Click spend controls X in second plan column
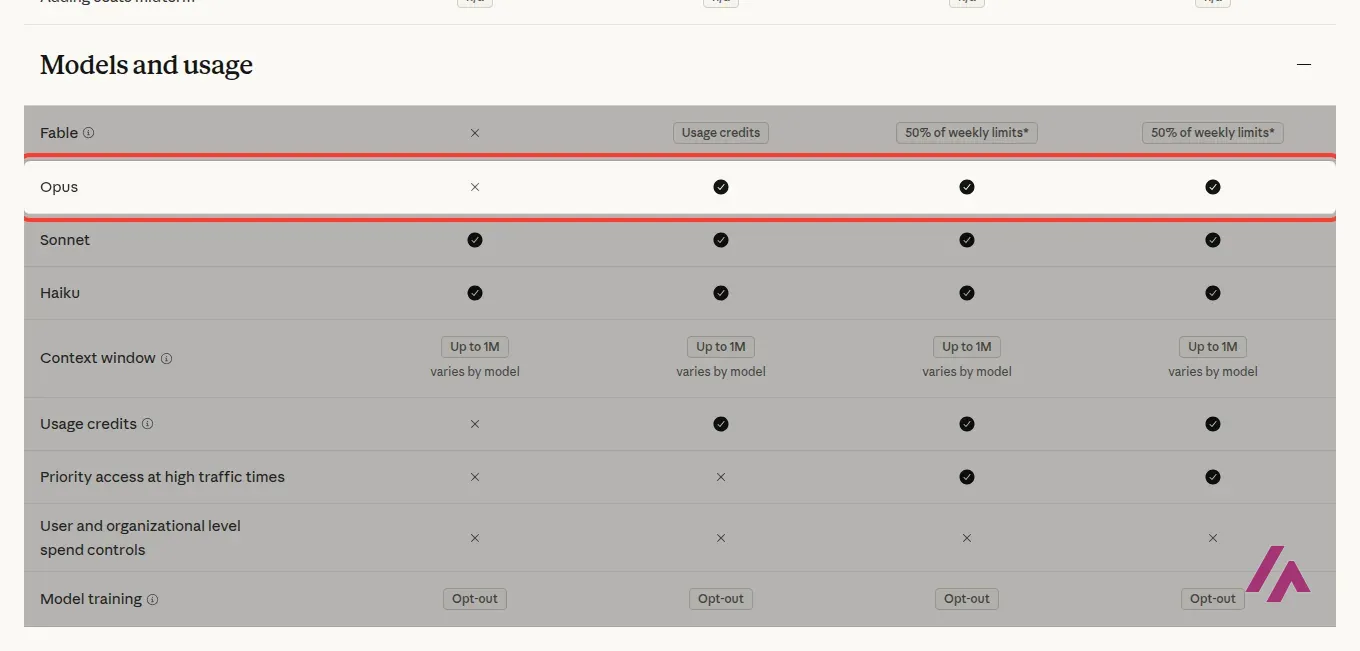 click(721, 538)
